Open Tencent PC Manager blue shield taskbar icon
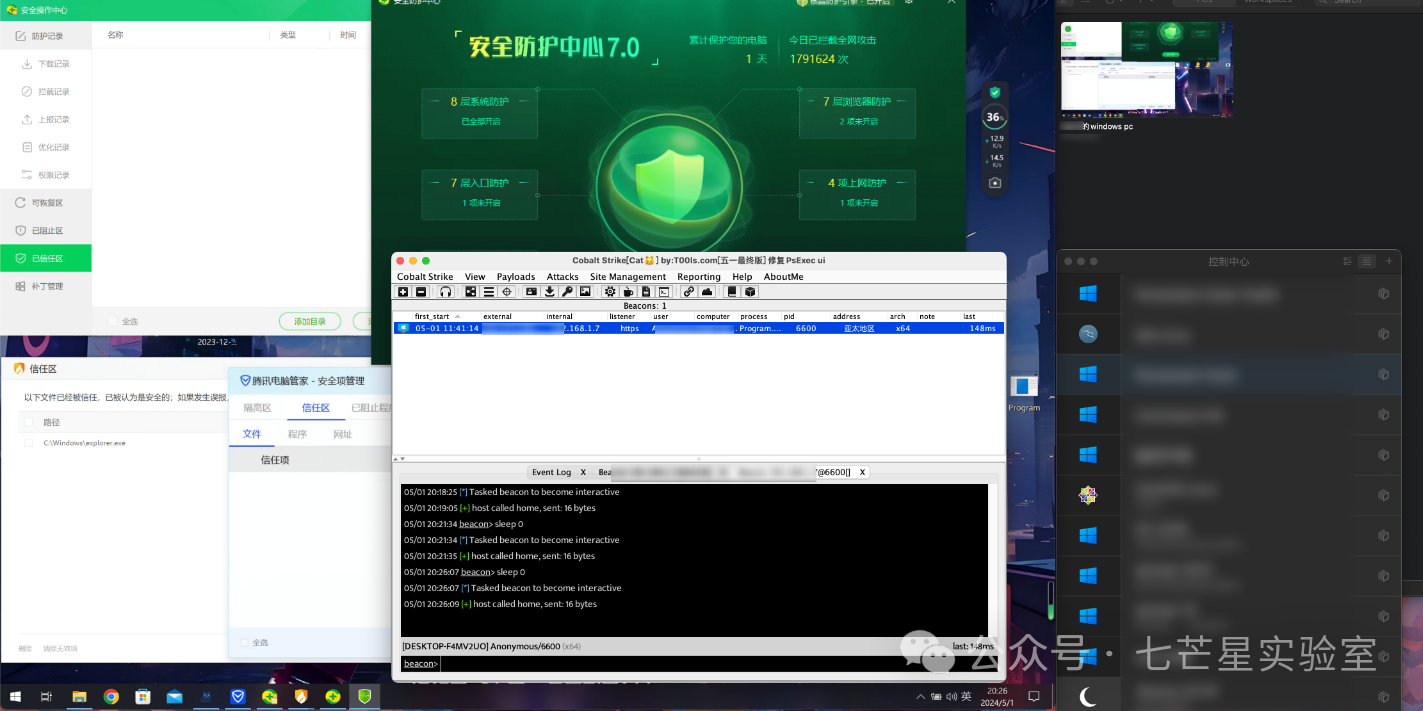The image size is (1423, 711). click(239, 696)
